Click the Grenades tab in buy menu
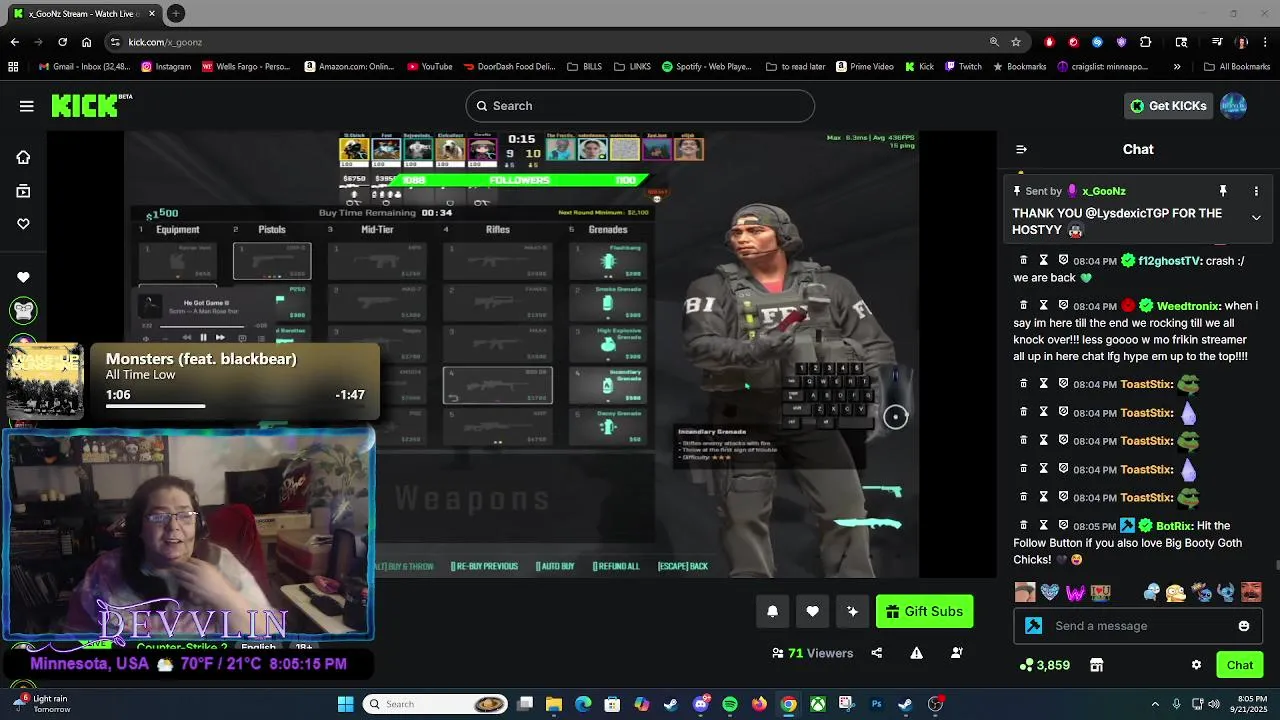Image resolution: width=1280 pixels, height=720 pixels. tap(608, 230)
